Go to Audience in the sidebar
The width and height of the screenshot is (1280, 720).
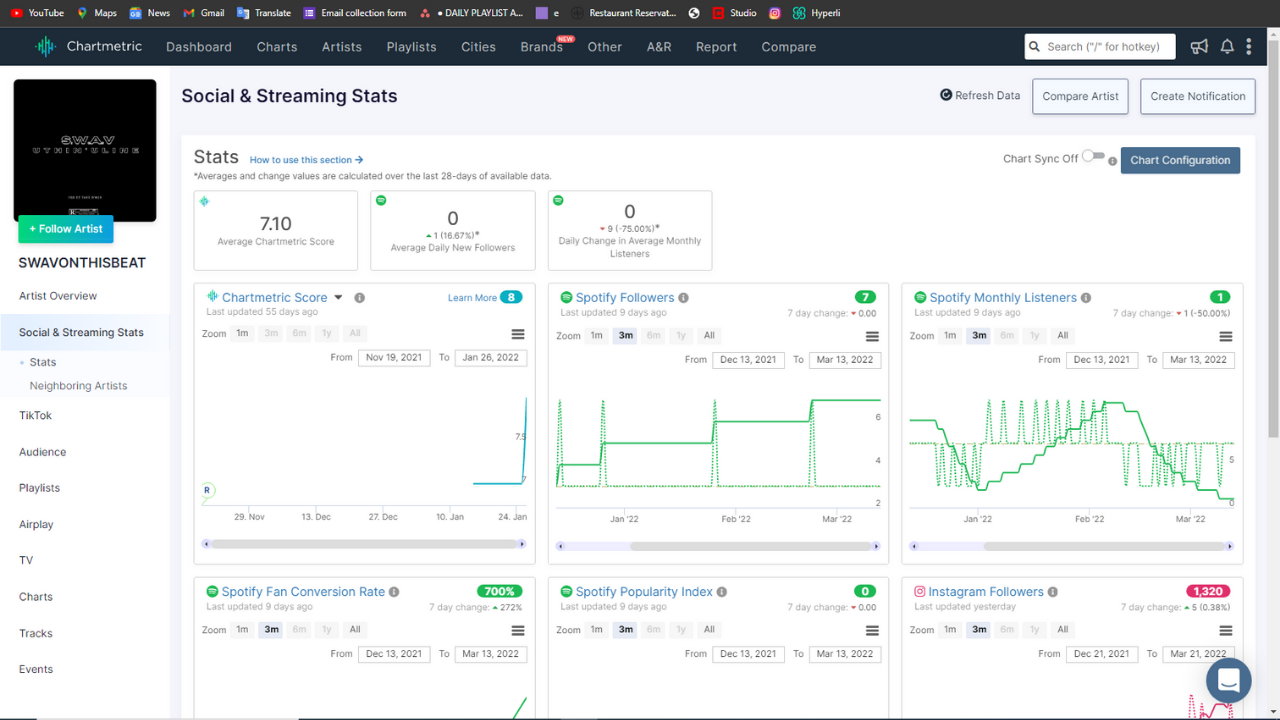(x=42, y=452)
